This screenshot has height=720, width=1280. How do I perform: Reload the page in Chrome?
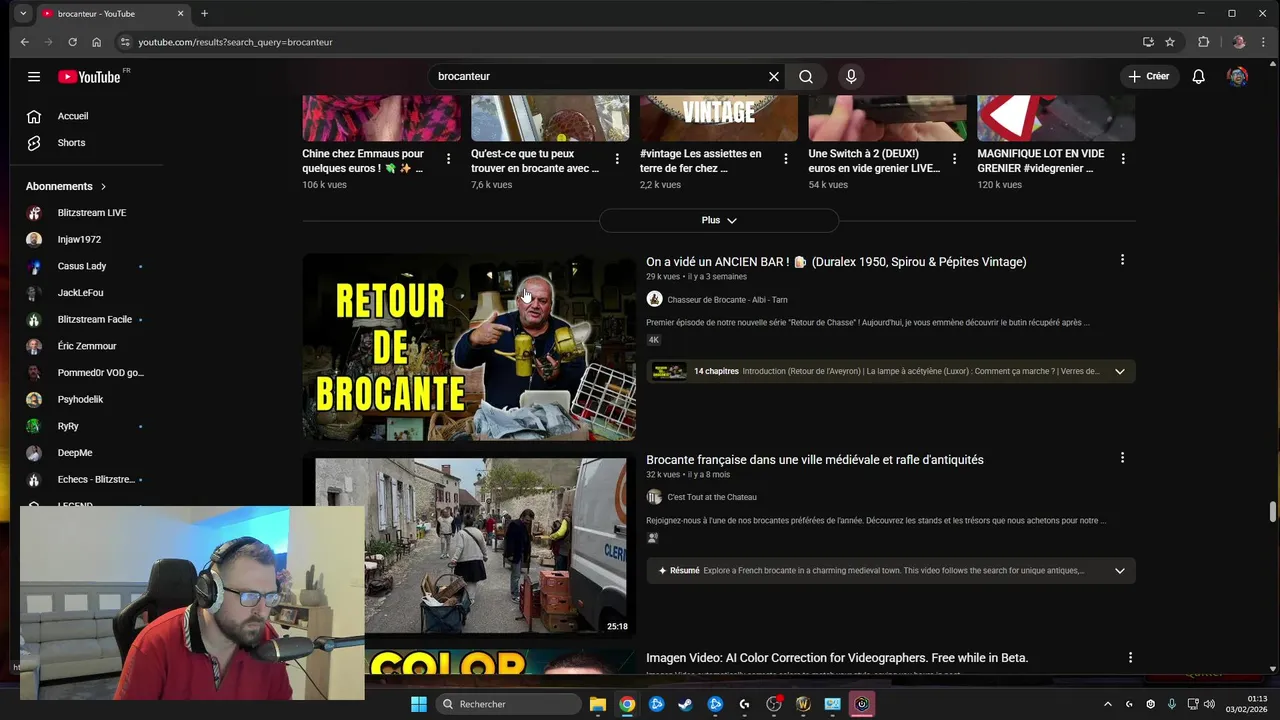click(72, 42)
